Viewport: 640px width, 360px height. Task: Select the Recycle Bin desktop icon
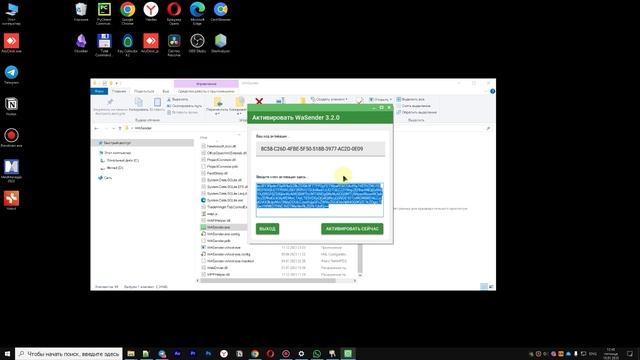(x=81, y=12)
